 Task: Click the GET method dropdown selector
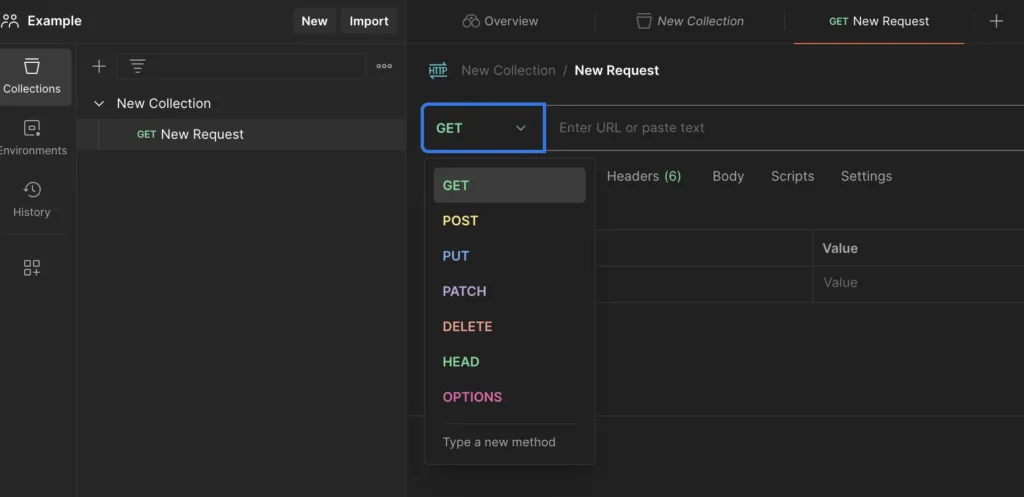[483, 128]
